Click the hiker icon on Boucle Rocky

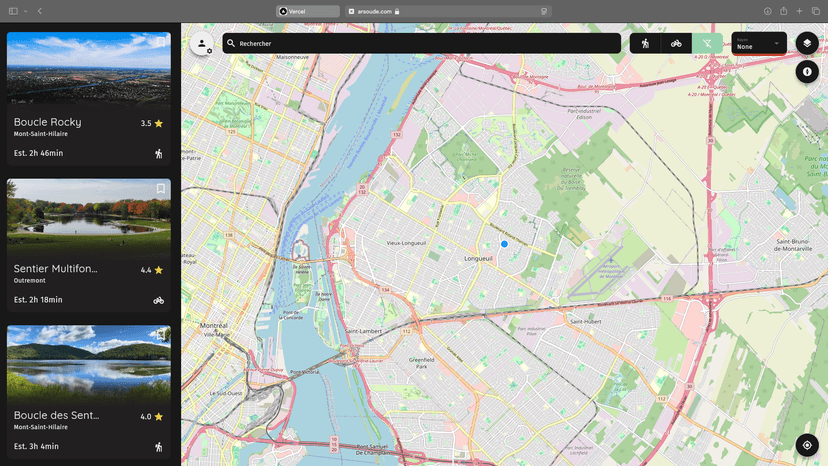[x=158, y=154]
